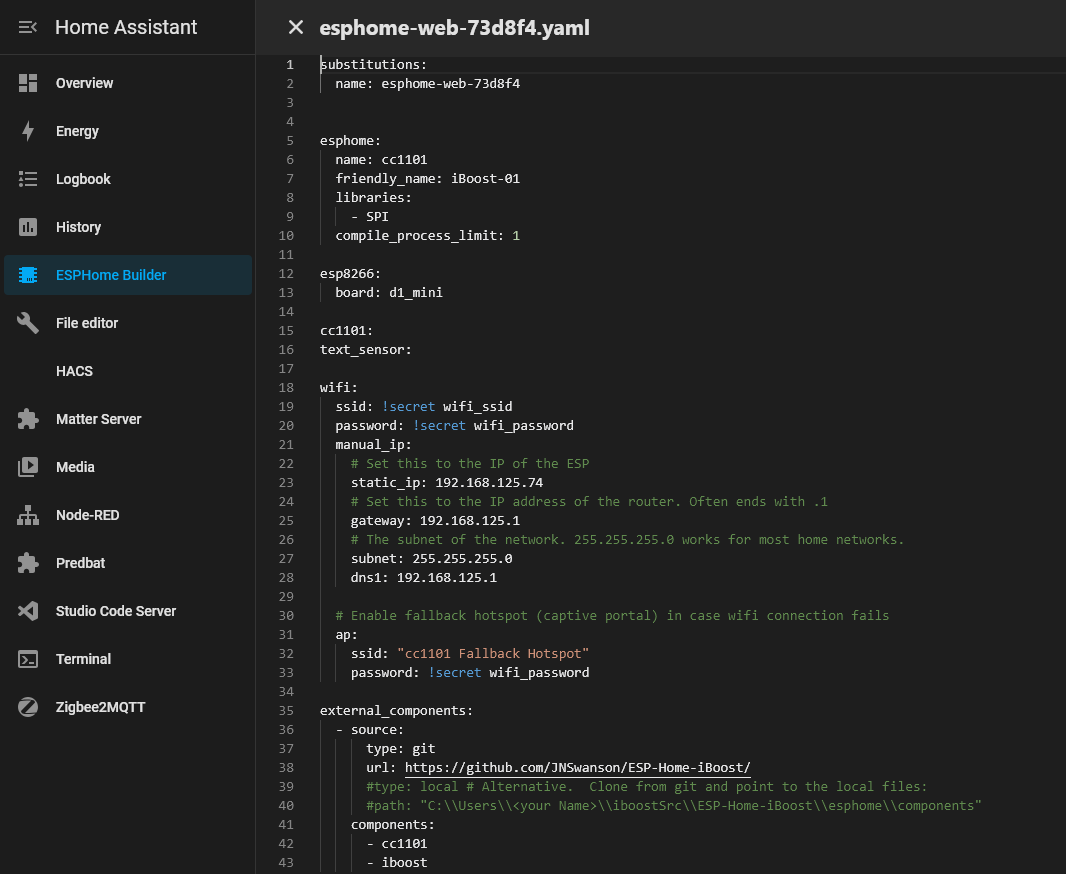Open Matter Server label in sidebar
Viewport: 1066px width, 874px height.
[99, 419]
